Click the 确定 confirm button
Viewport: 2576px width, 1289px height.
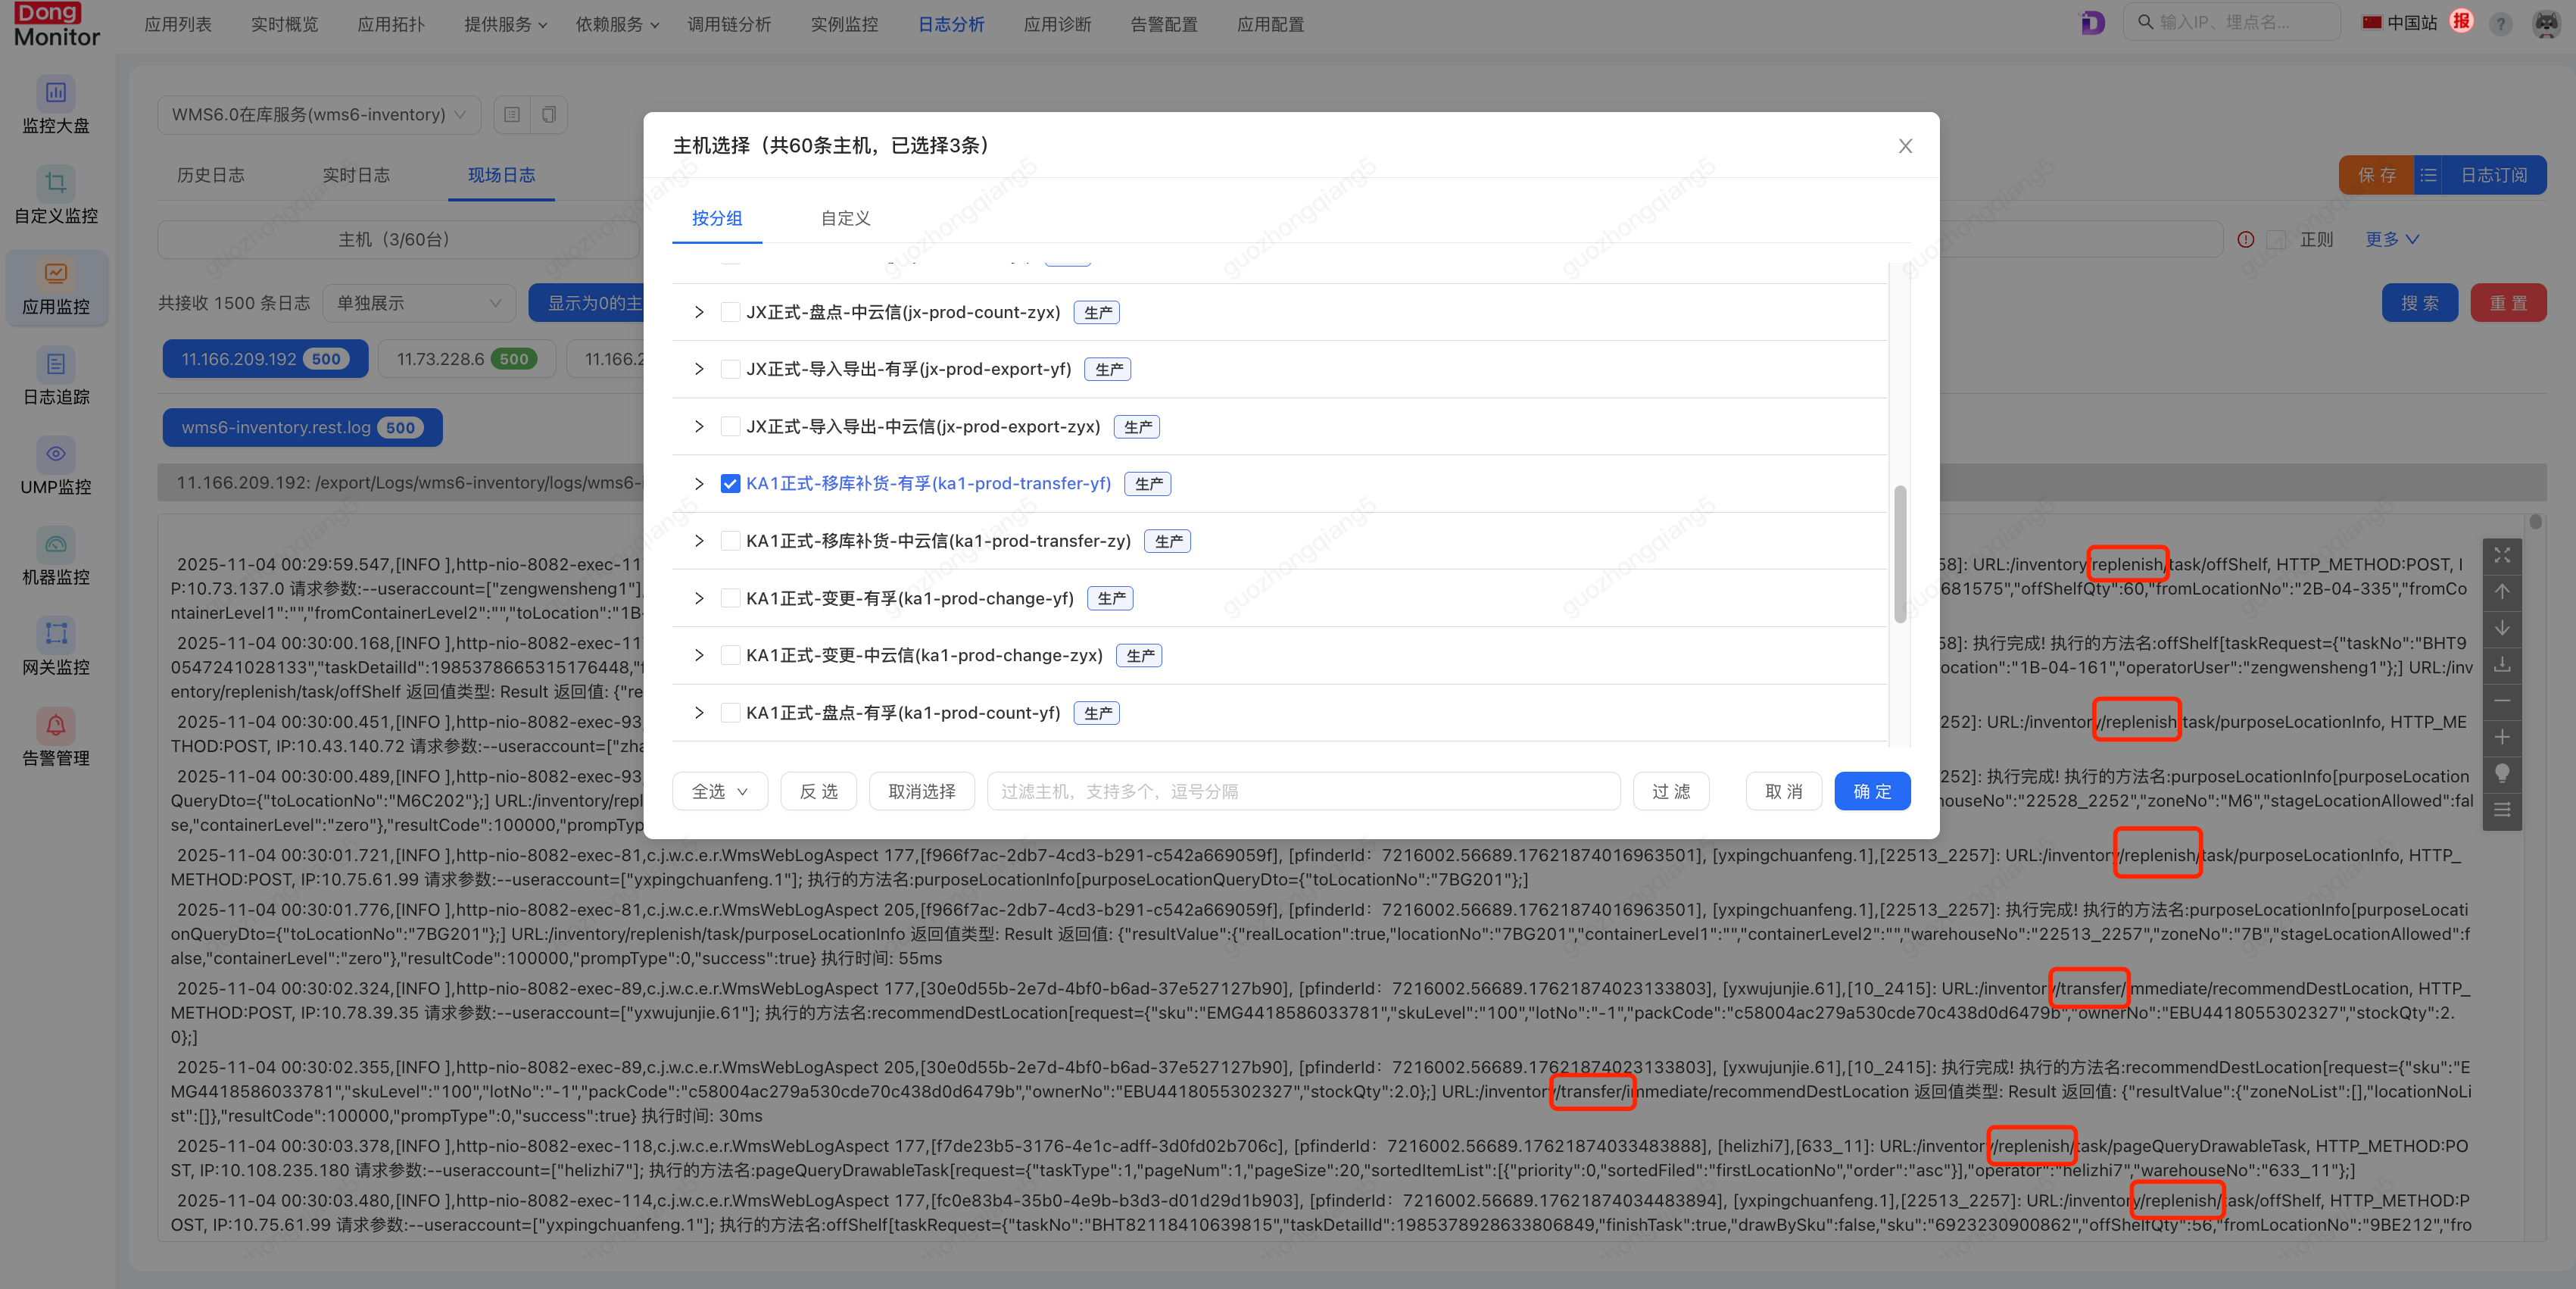click(1872, 791)
